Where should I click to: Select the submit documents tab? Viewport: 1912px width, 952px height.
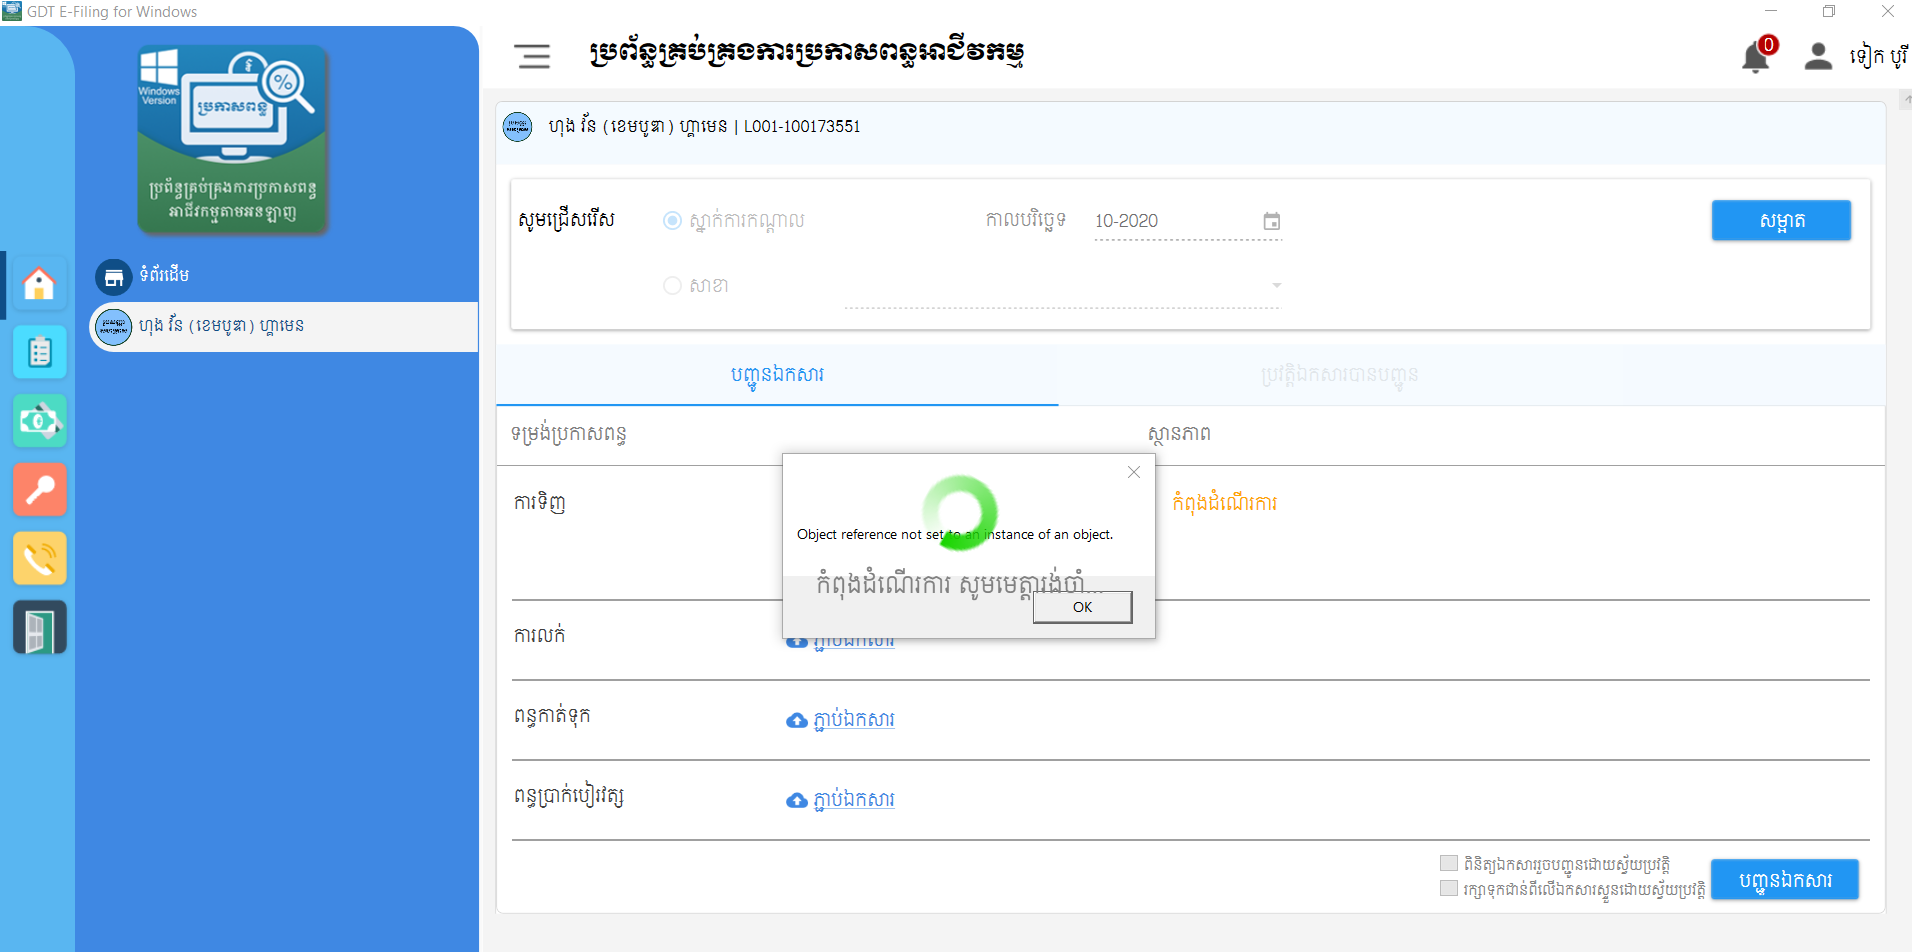point(776,375)
